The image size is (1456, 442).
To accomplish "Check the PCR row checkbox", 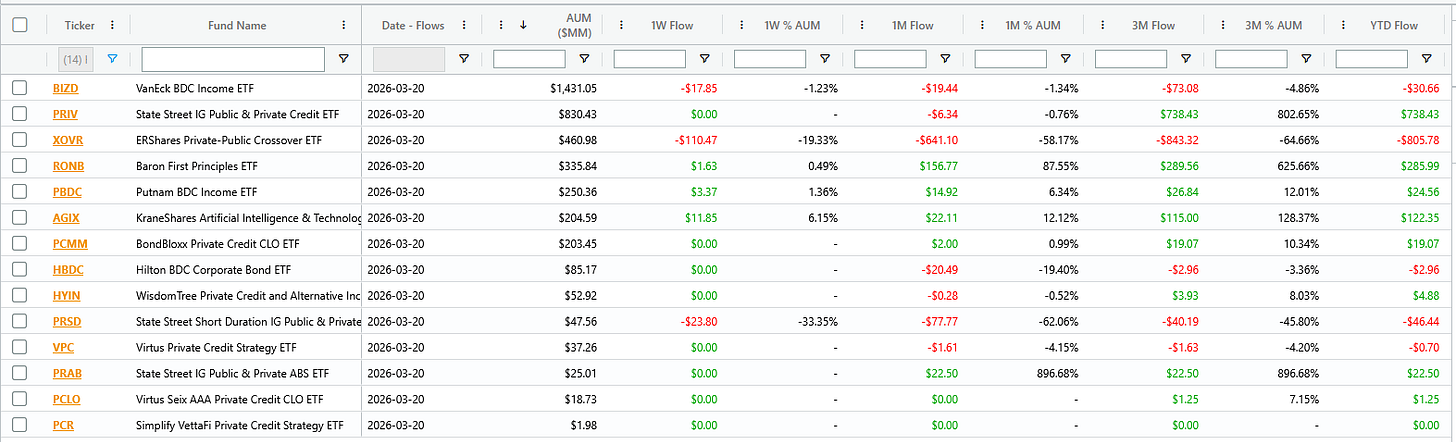I will (x=19, y=425).
